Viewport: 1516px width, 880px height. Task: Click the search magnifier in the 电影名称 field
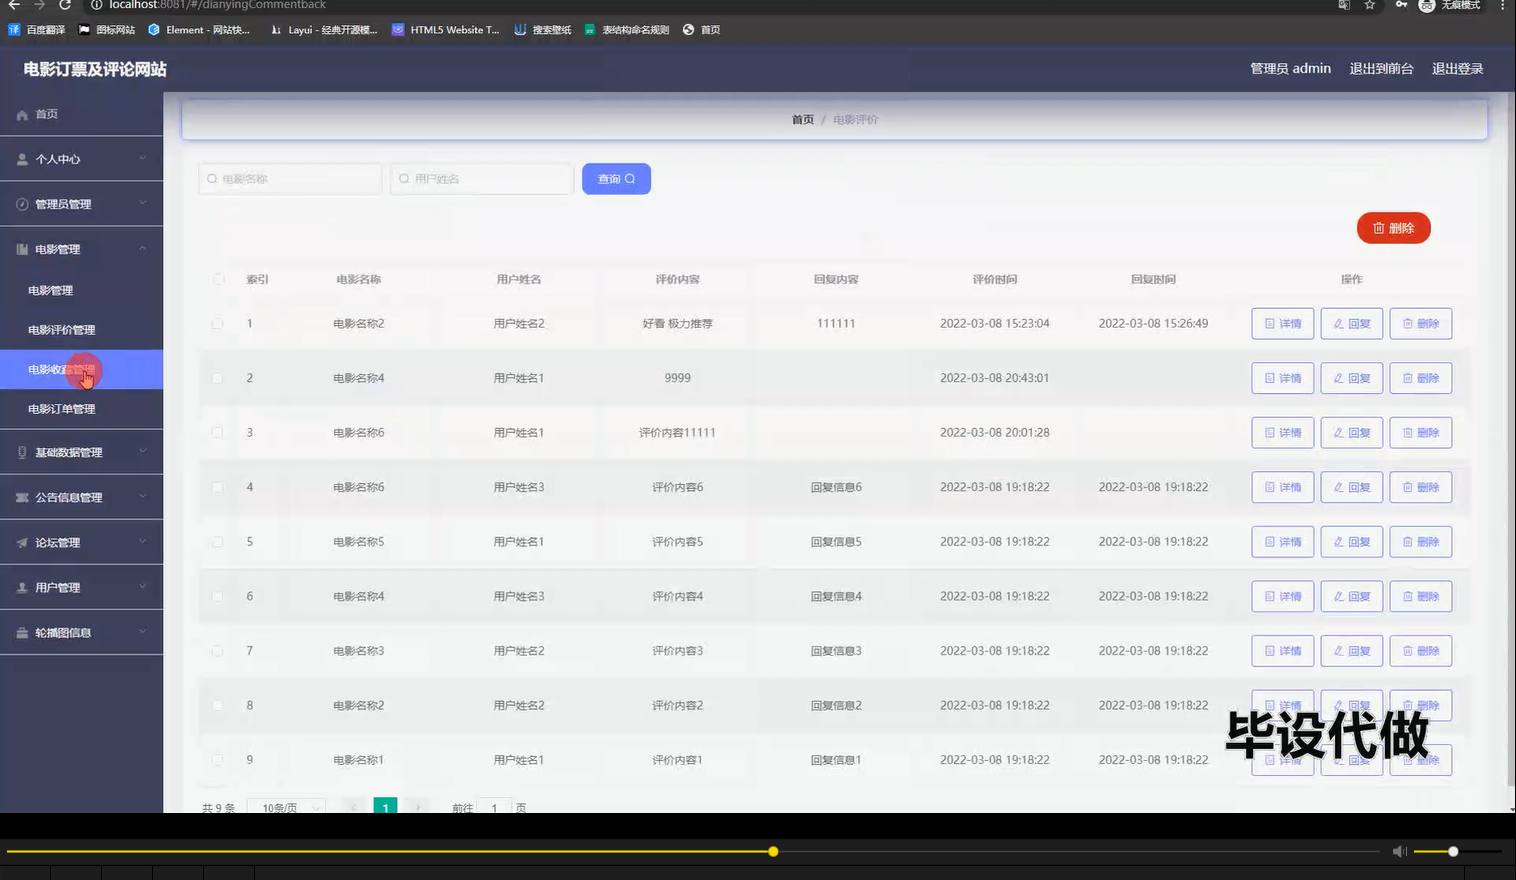(212, 179)
